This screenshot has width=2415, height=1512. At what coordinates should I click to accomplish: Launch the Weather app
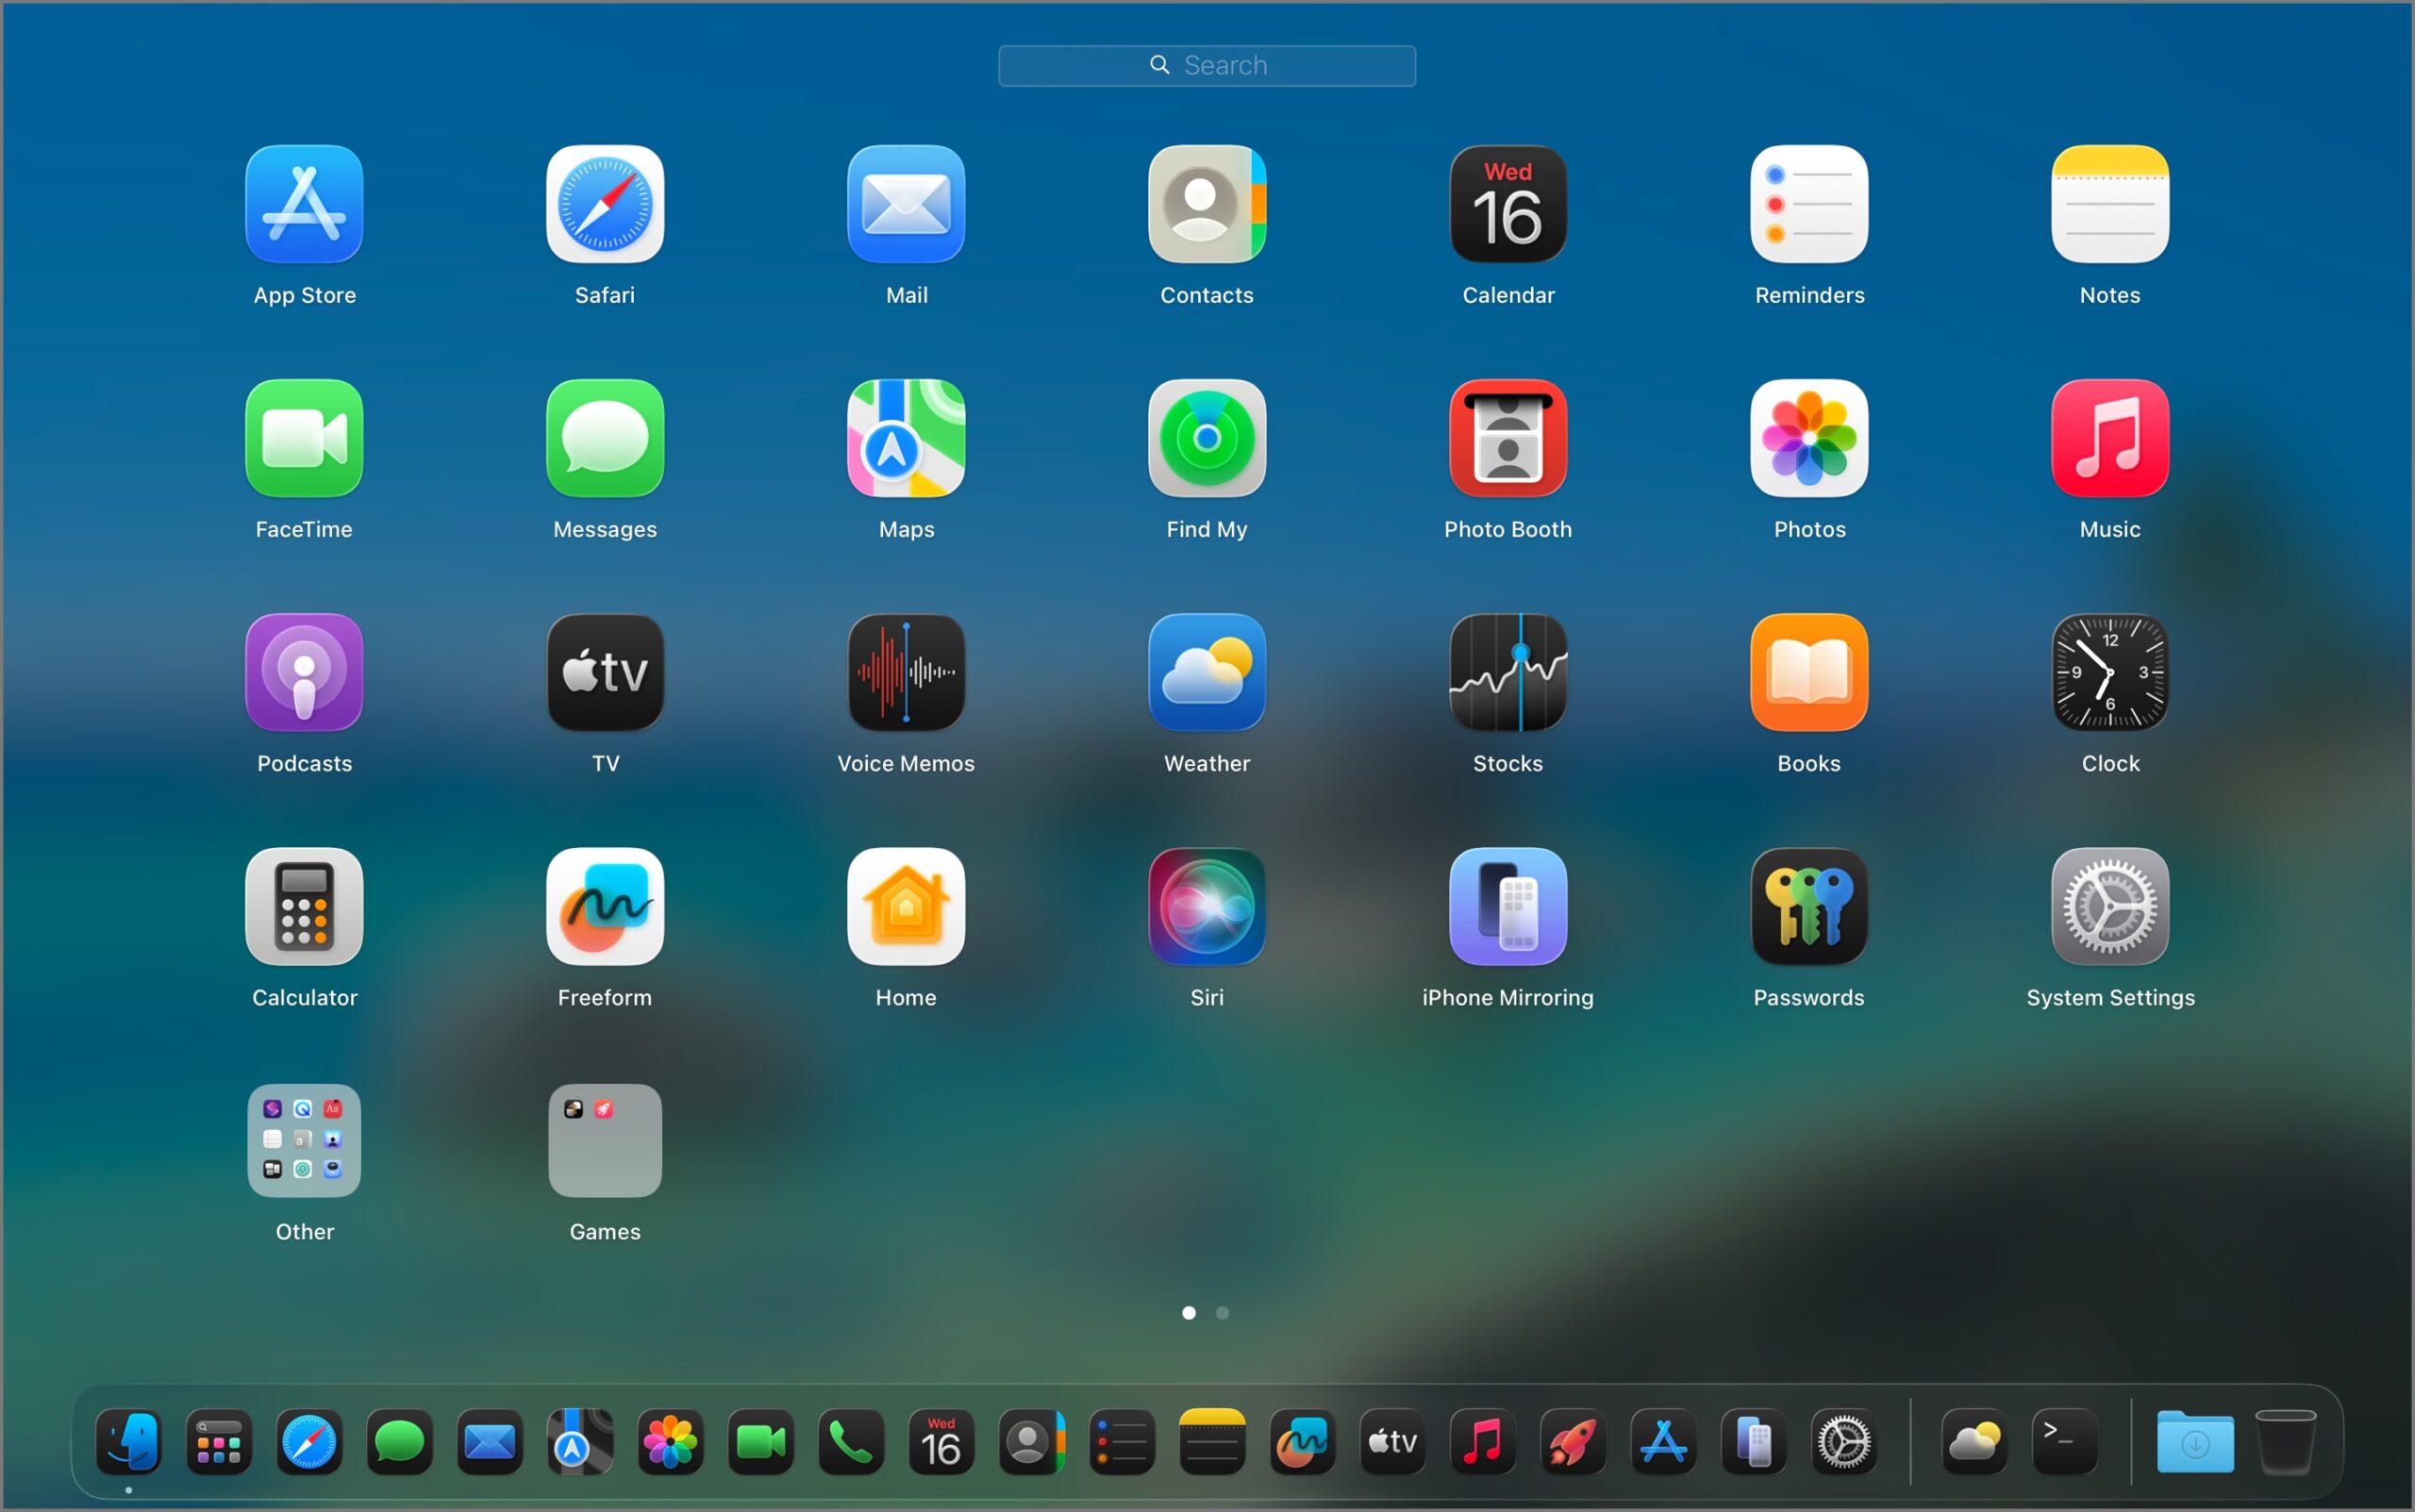pyautogui.click(x=1206, y=673)
